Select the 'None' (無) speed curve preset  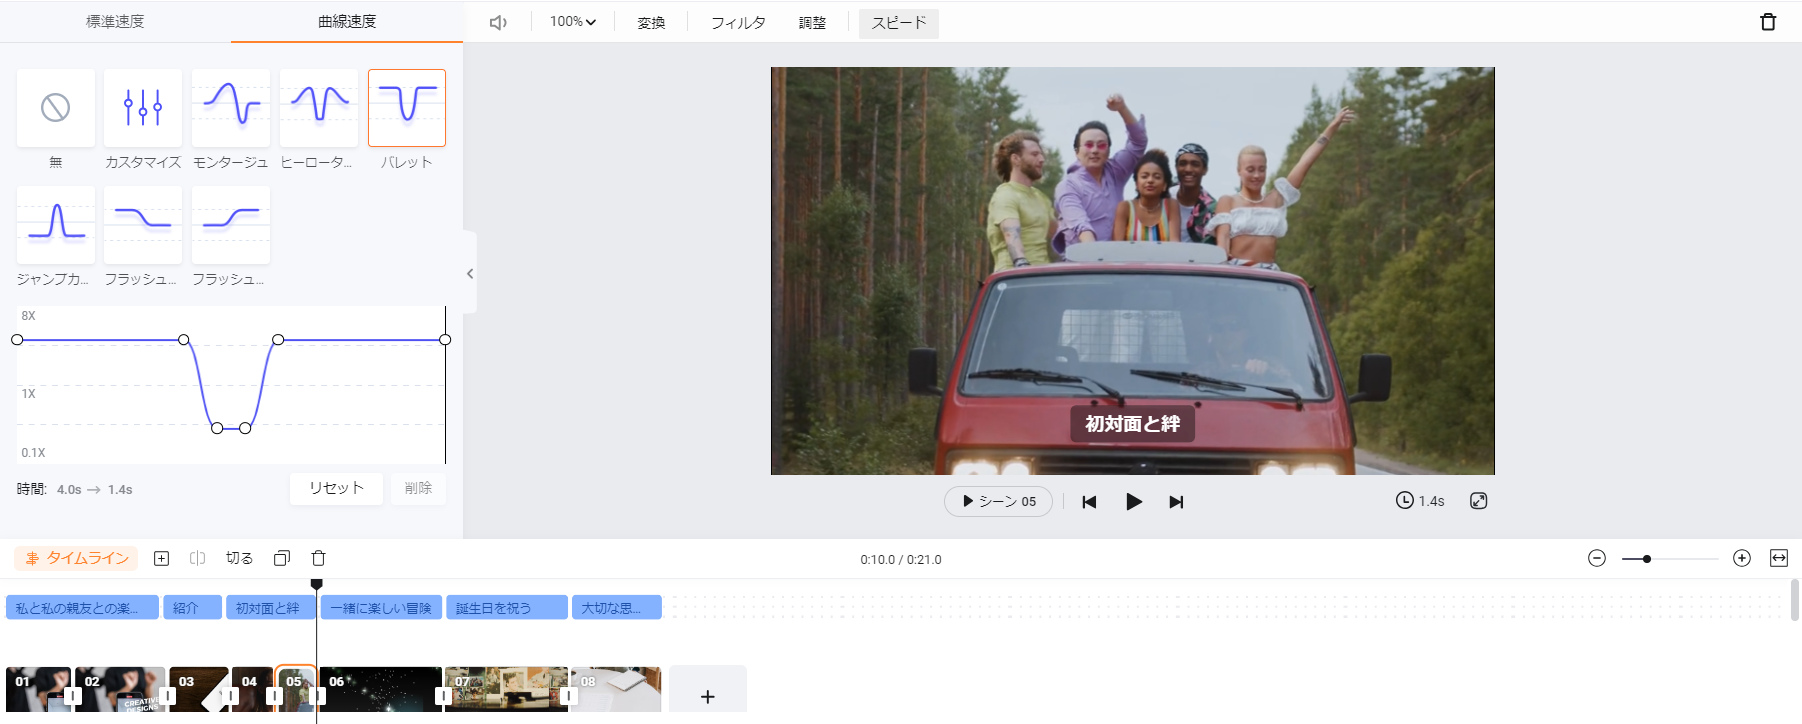(56, 108)
